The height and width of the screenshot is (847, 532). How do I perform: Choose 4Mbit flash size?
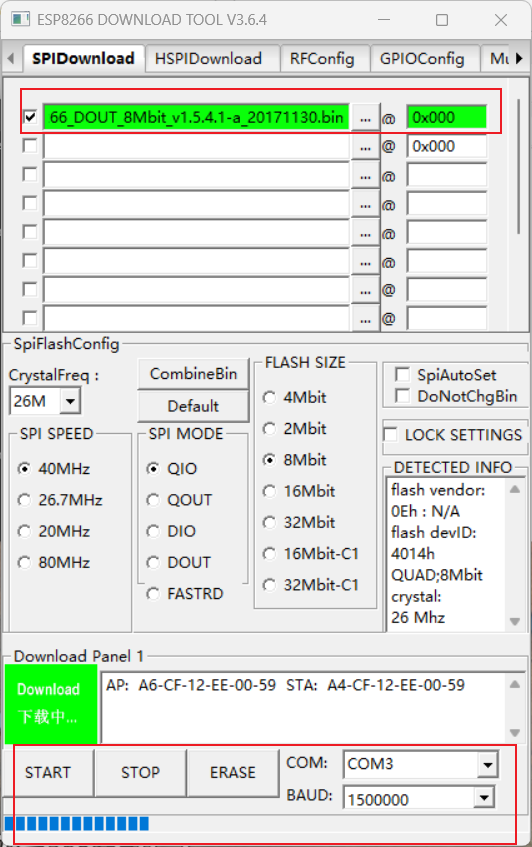tap(294, 397)
